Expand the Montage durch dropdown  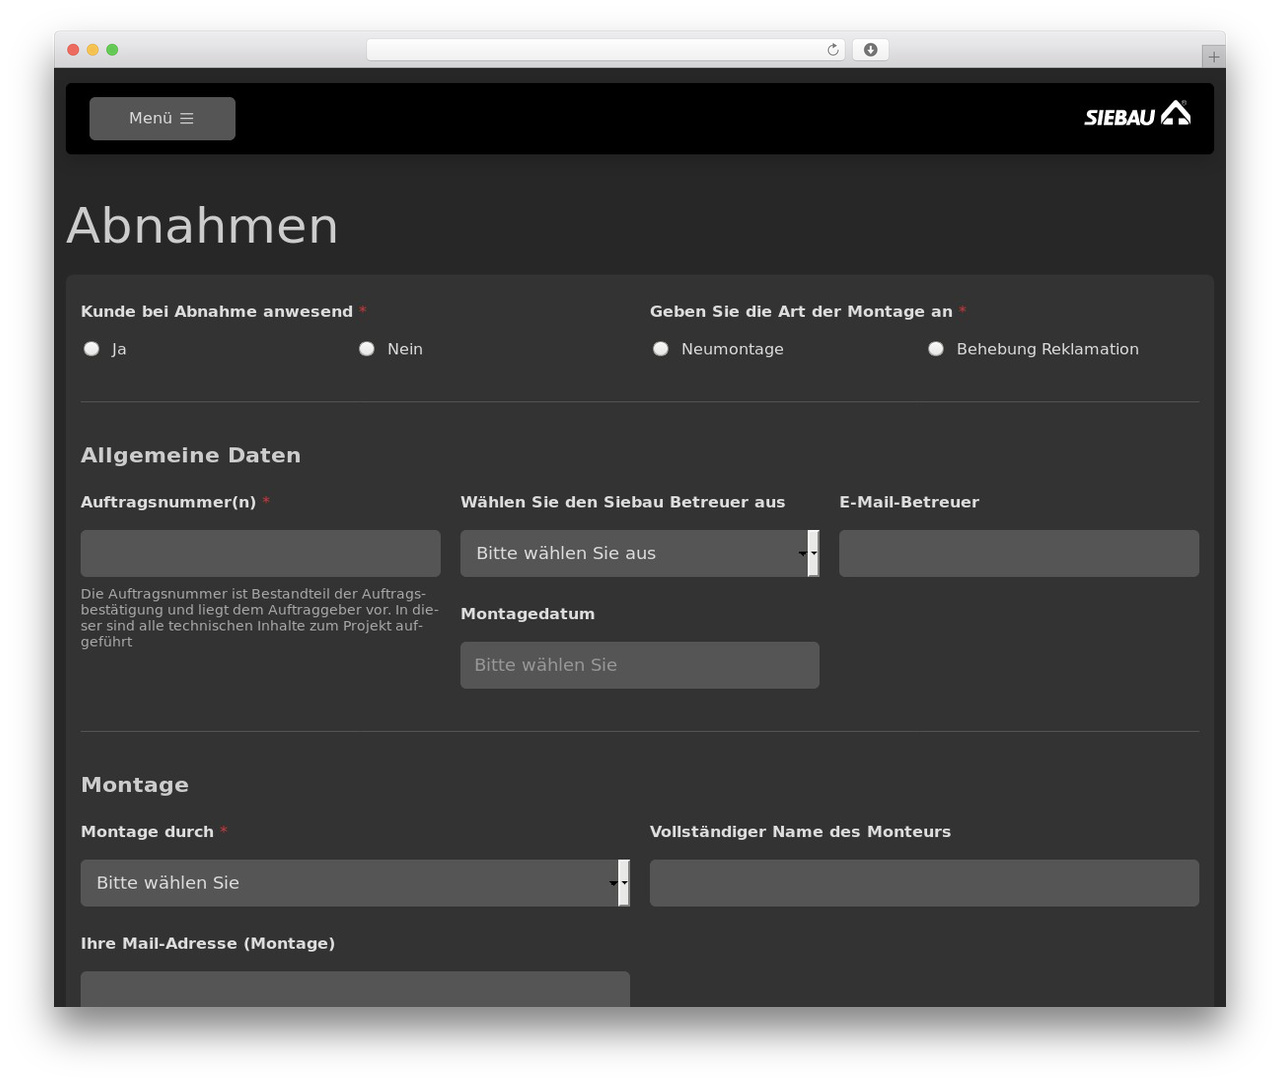pyautogui.click(x=355, y=883)
